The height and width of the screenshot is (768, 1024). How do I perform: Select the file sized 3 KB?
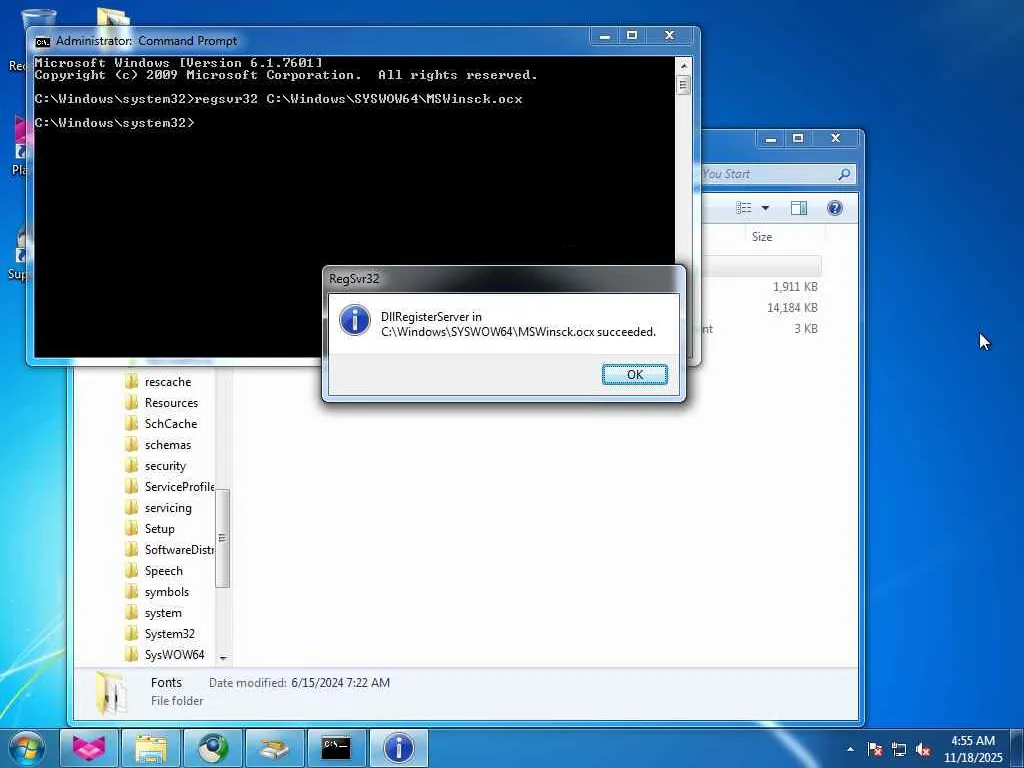click(x=806, y=328)
